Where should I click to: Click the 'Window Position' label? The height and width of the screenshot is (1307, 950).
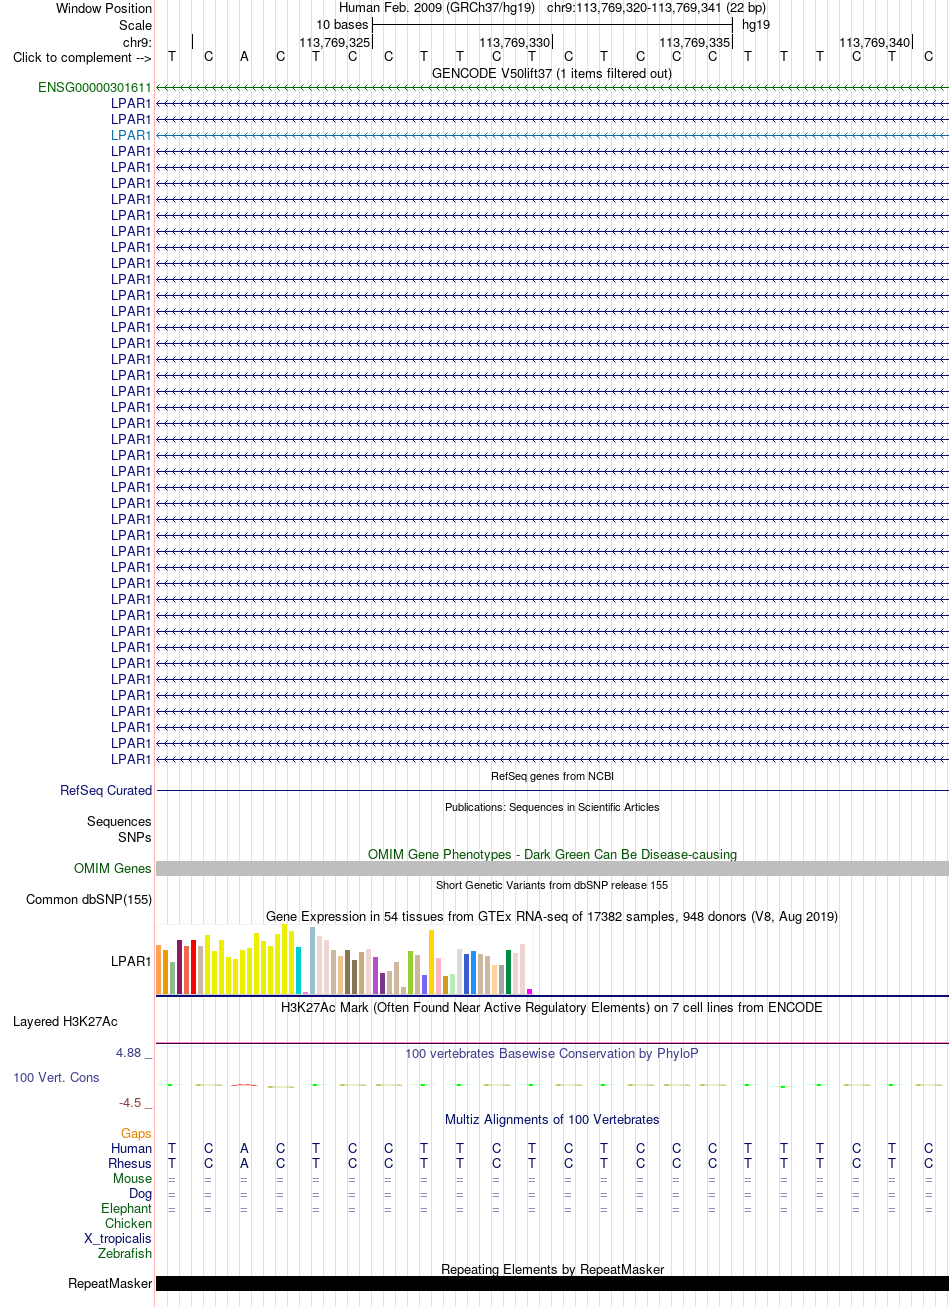104,8
